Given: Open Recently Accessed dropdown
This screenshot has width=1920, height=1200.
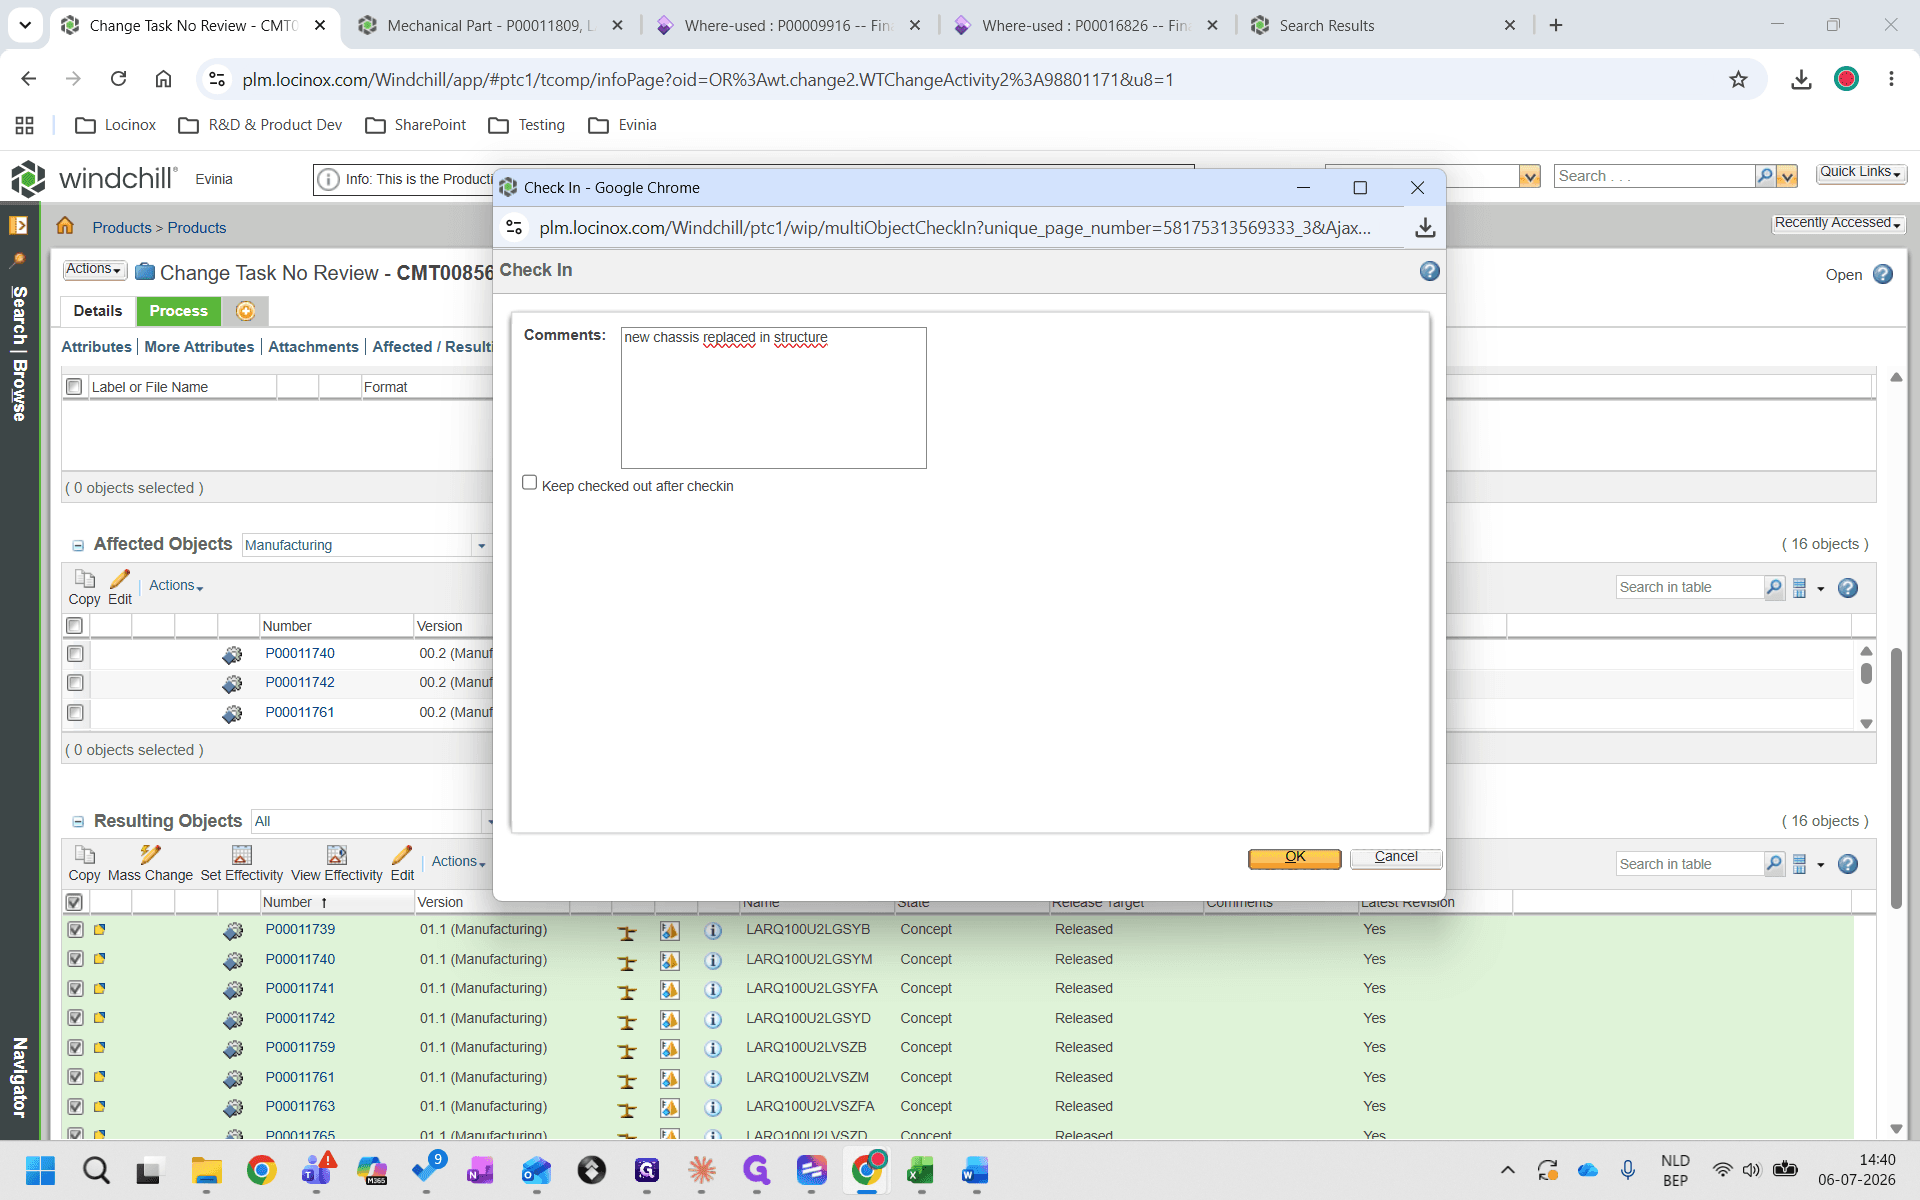Looking at the screenshot, I should click(1837, 223).
